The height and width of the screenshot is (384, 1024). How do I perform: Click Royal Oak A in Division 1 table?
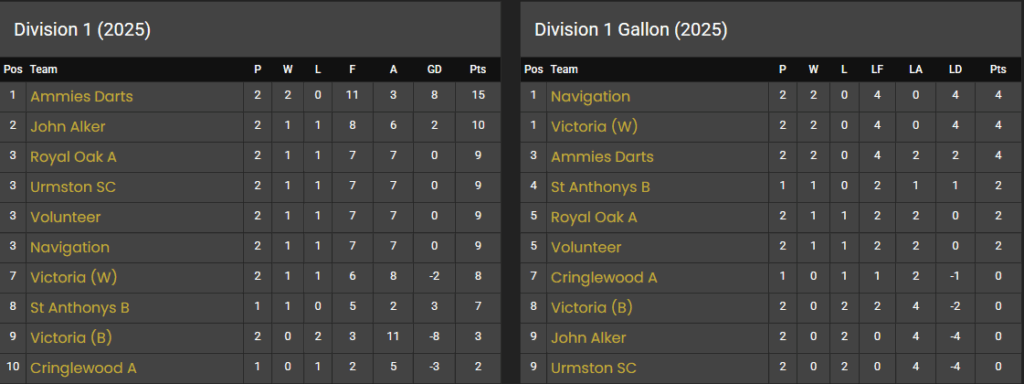pyautogui.click(x=73, y=157)
